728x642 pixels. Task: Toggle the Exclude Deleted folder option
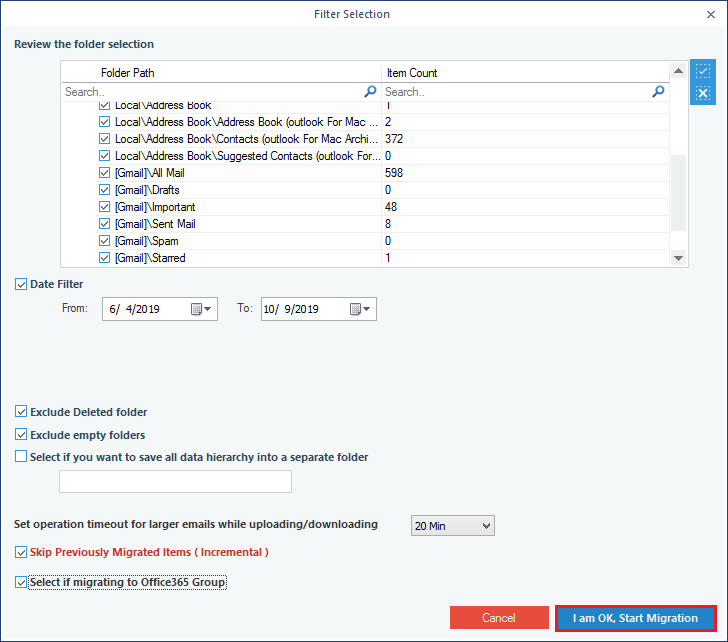(x=22, y=412)
